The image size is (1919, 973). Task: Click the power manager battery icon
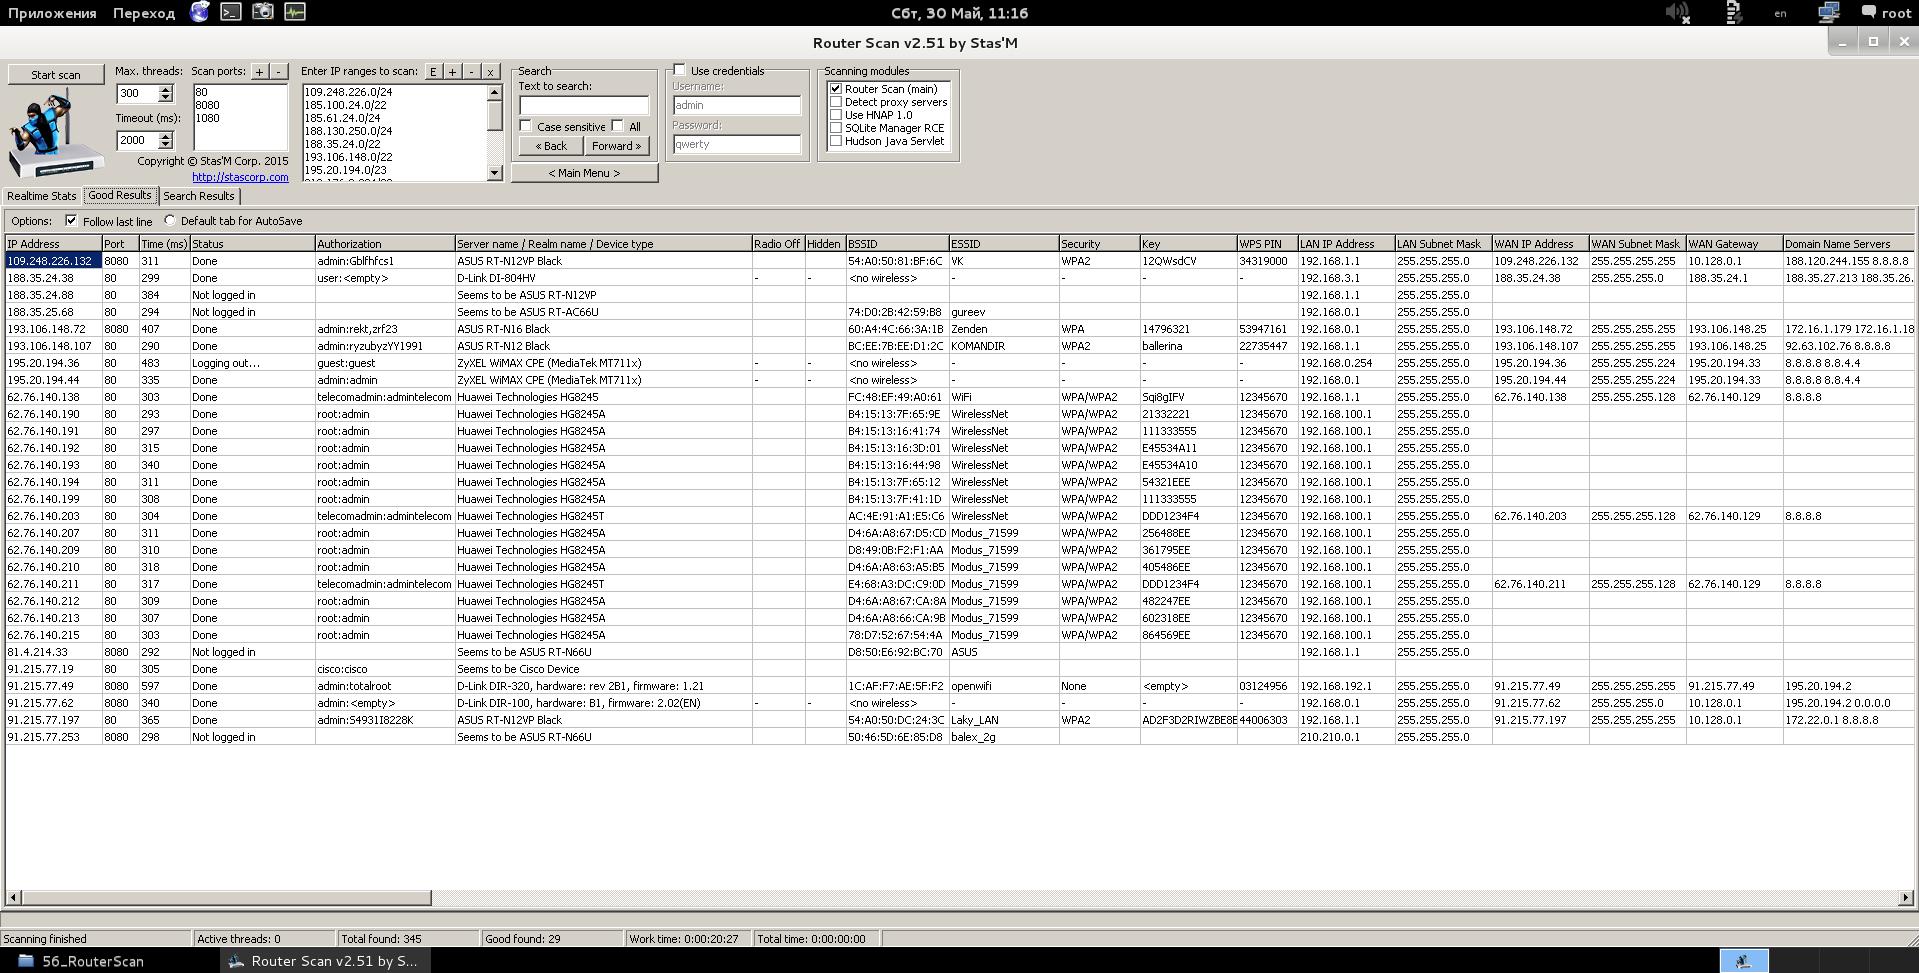point(1734,13)
